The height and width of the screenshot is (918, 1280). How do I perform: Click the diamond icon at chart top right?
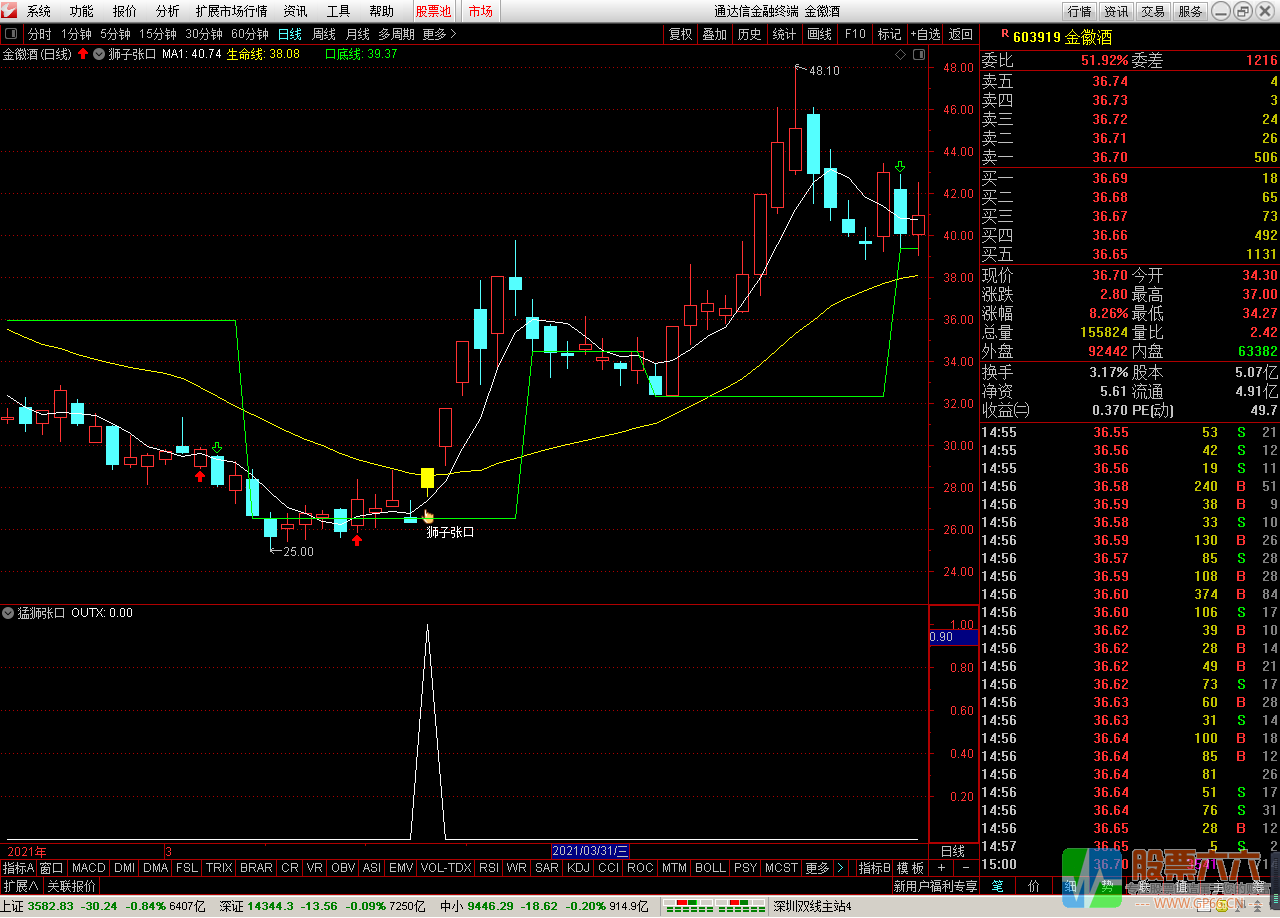pos(901,54)
